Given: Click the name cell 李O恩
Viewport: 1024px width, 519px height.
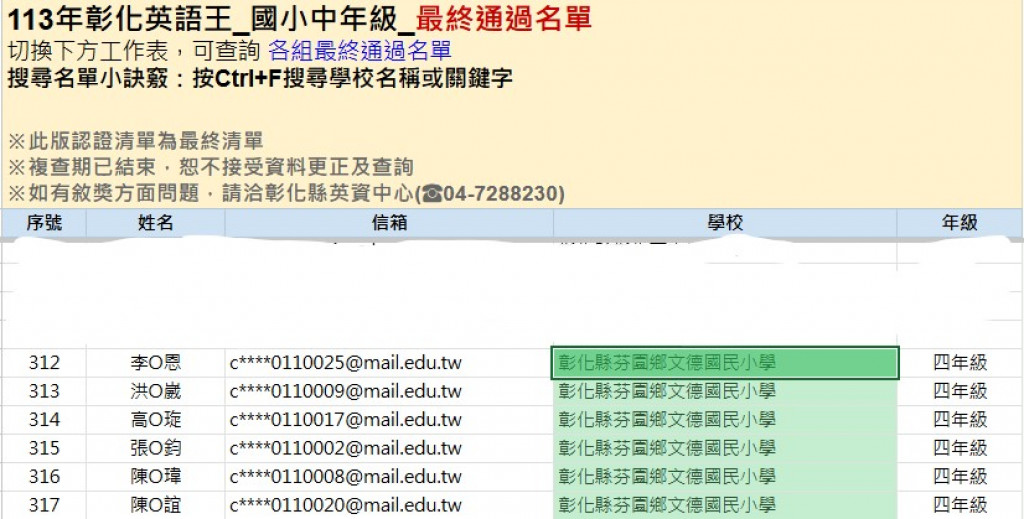Looking at the screenshot, I should pos(155,363).
